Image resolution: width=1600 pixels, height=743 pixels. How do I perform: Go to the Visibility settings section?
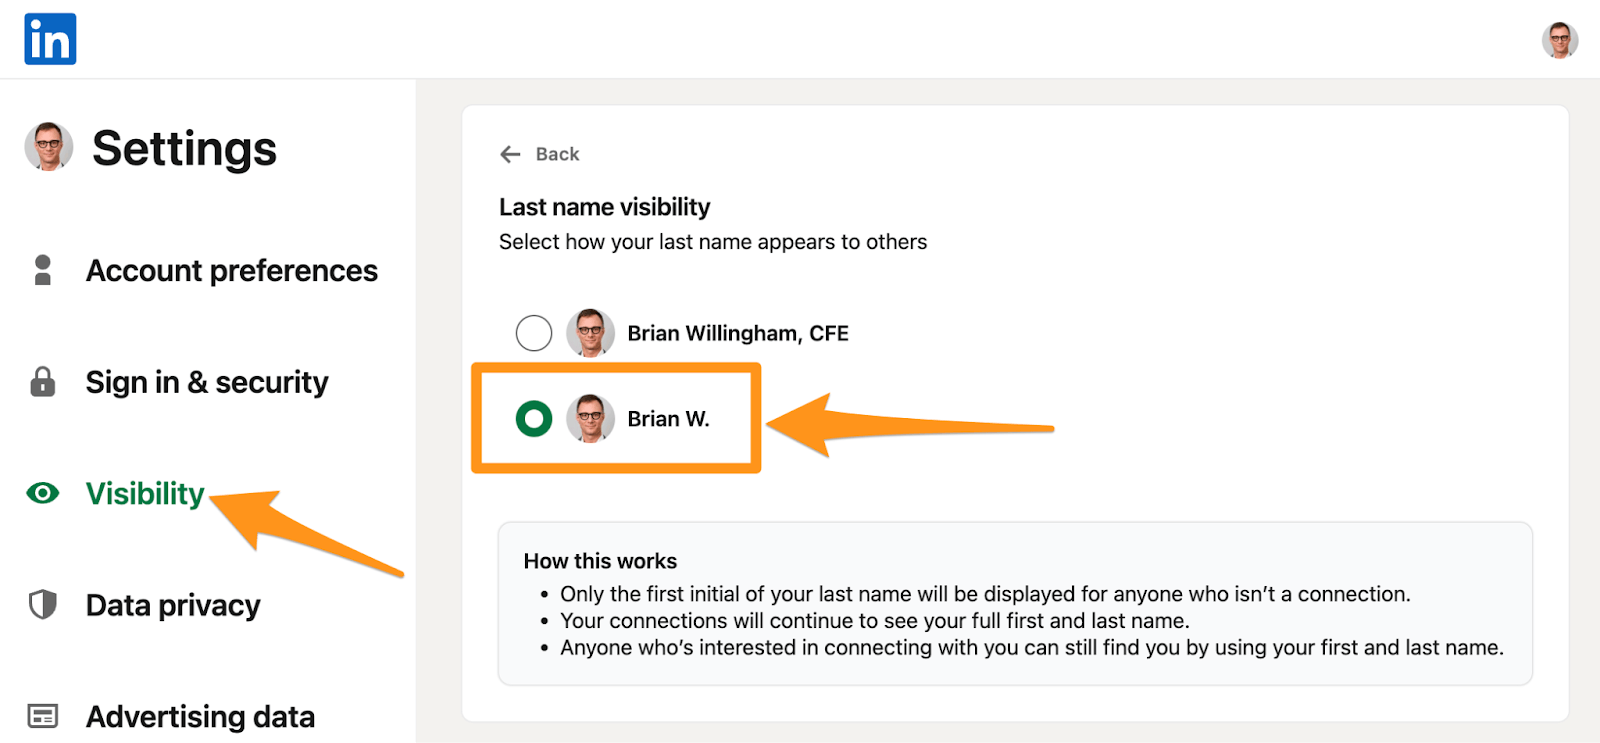click(x=144, y=494)
